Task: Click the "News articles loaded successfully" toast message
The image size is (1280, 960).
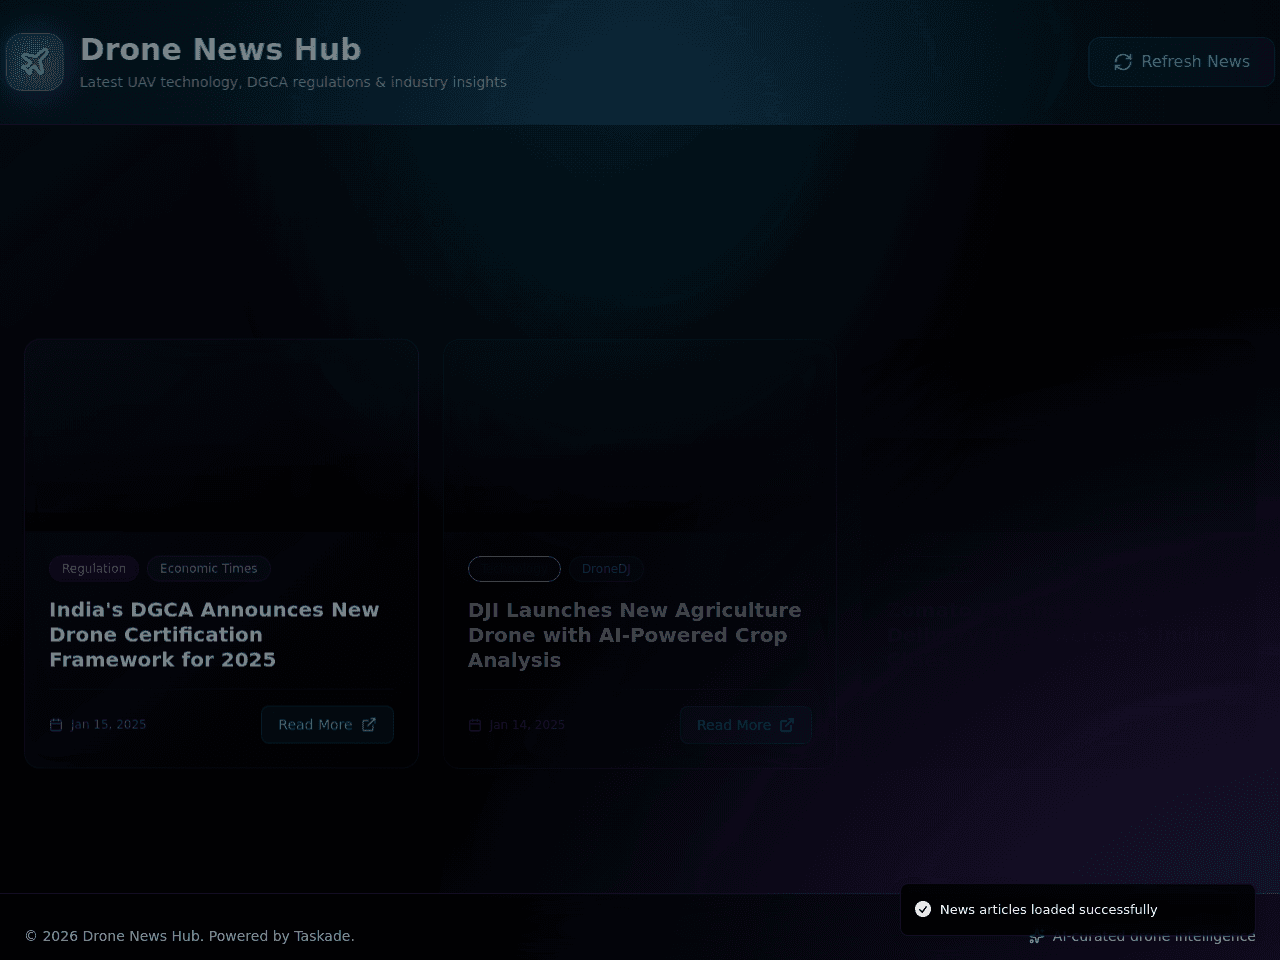Action: point(1048,909)
